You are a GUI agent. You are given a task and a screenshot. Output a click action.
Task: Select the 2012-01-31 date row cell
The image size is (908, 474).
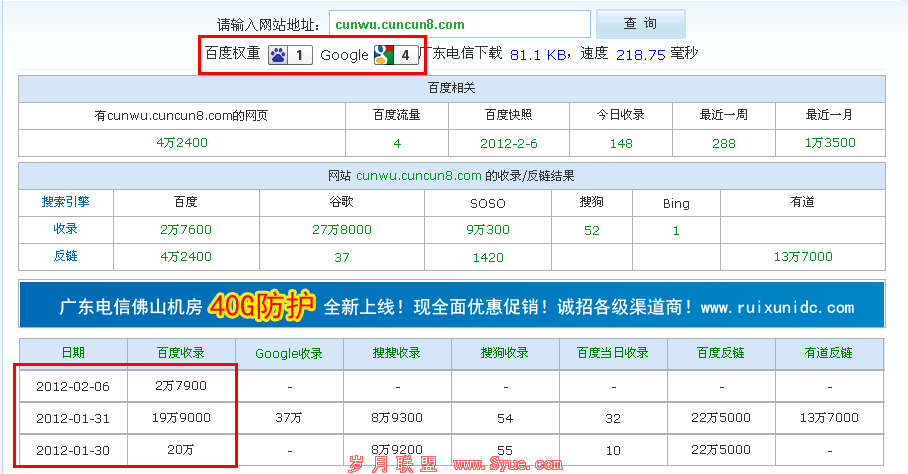pyautogui.click(x=73, y=418)
